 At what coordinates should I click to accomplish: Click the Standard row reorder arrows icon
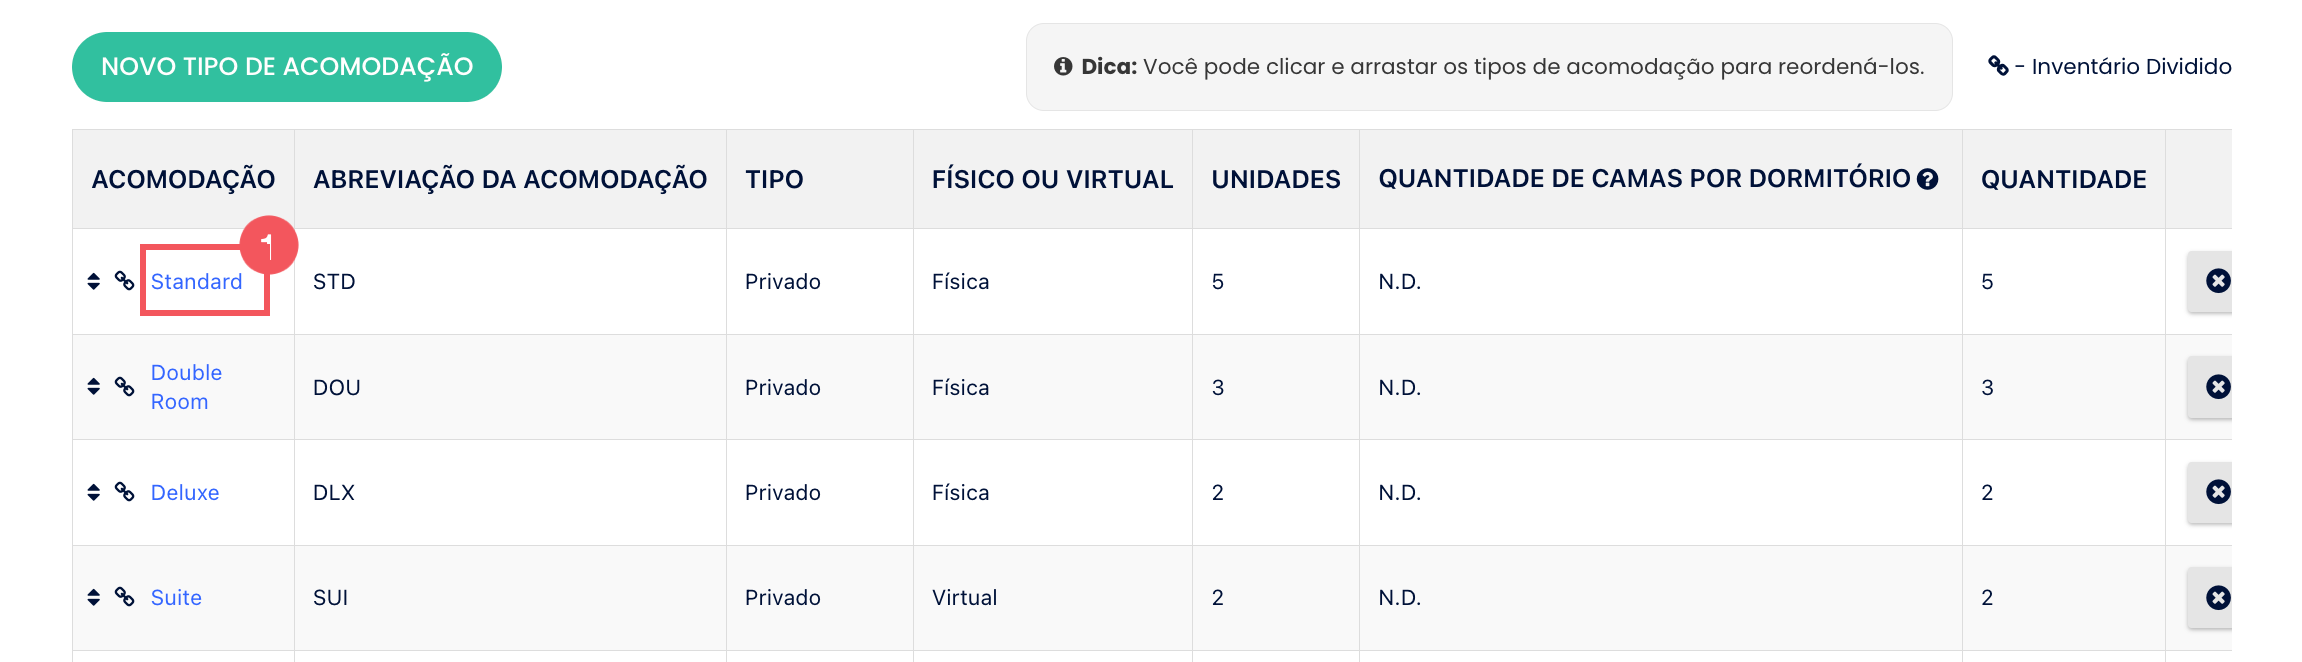coord(94,281)
